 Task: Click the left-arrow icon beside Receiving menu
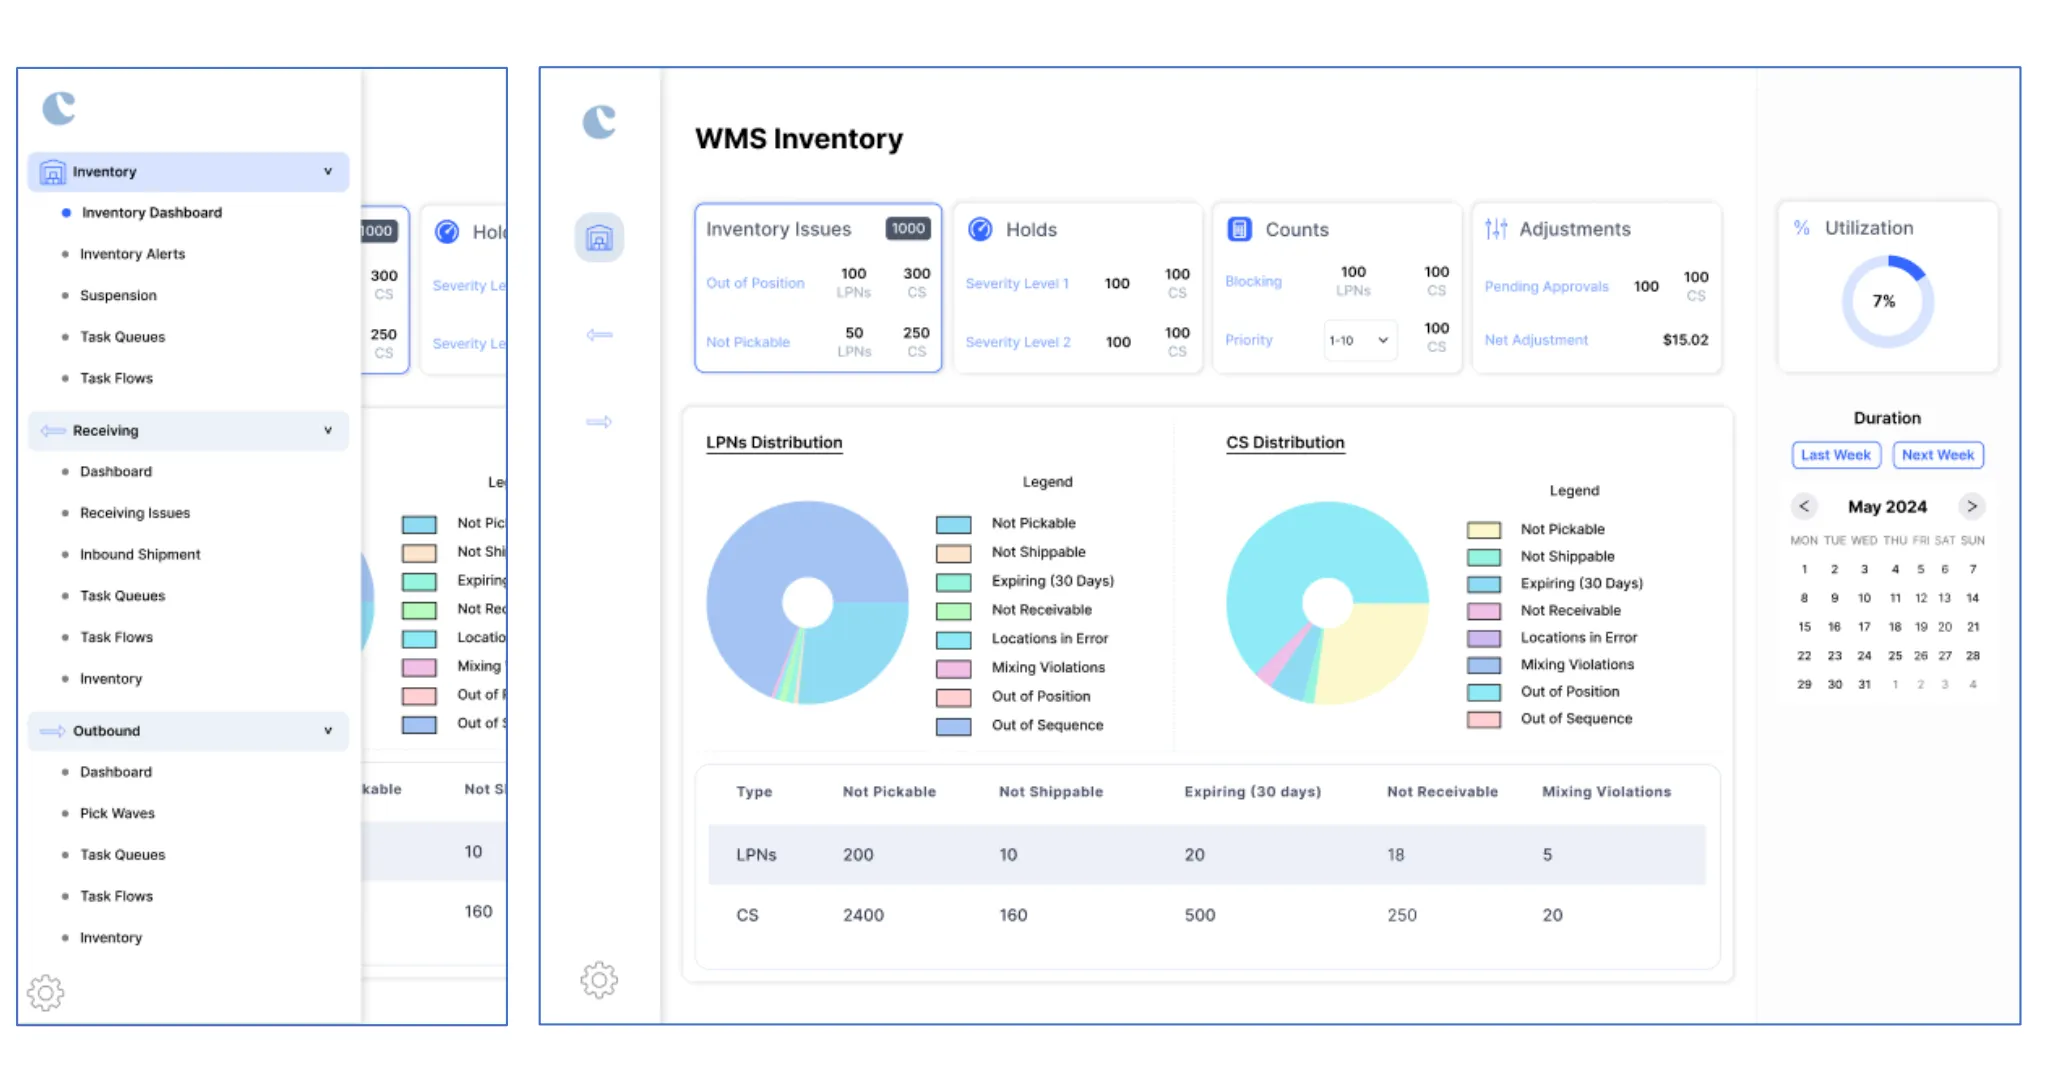53,430
